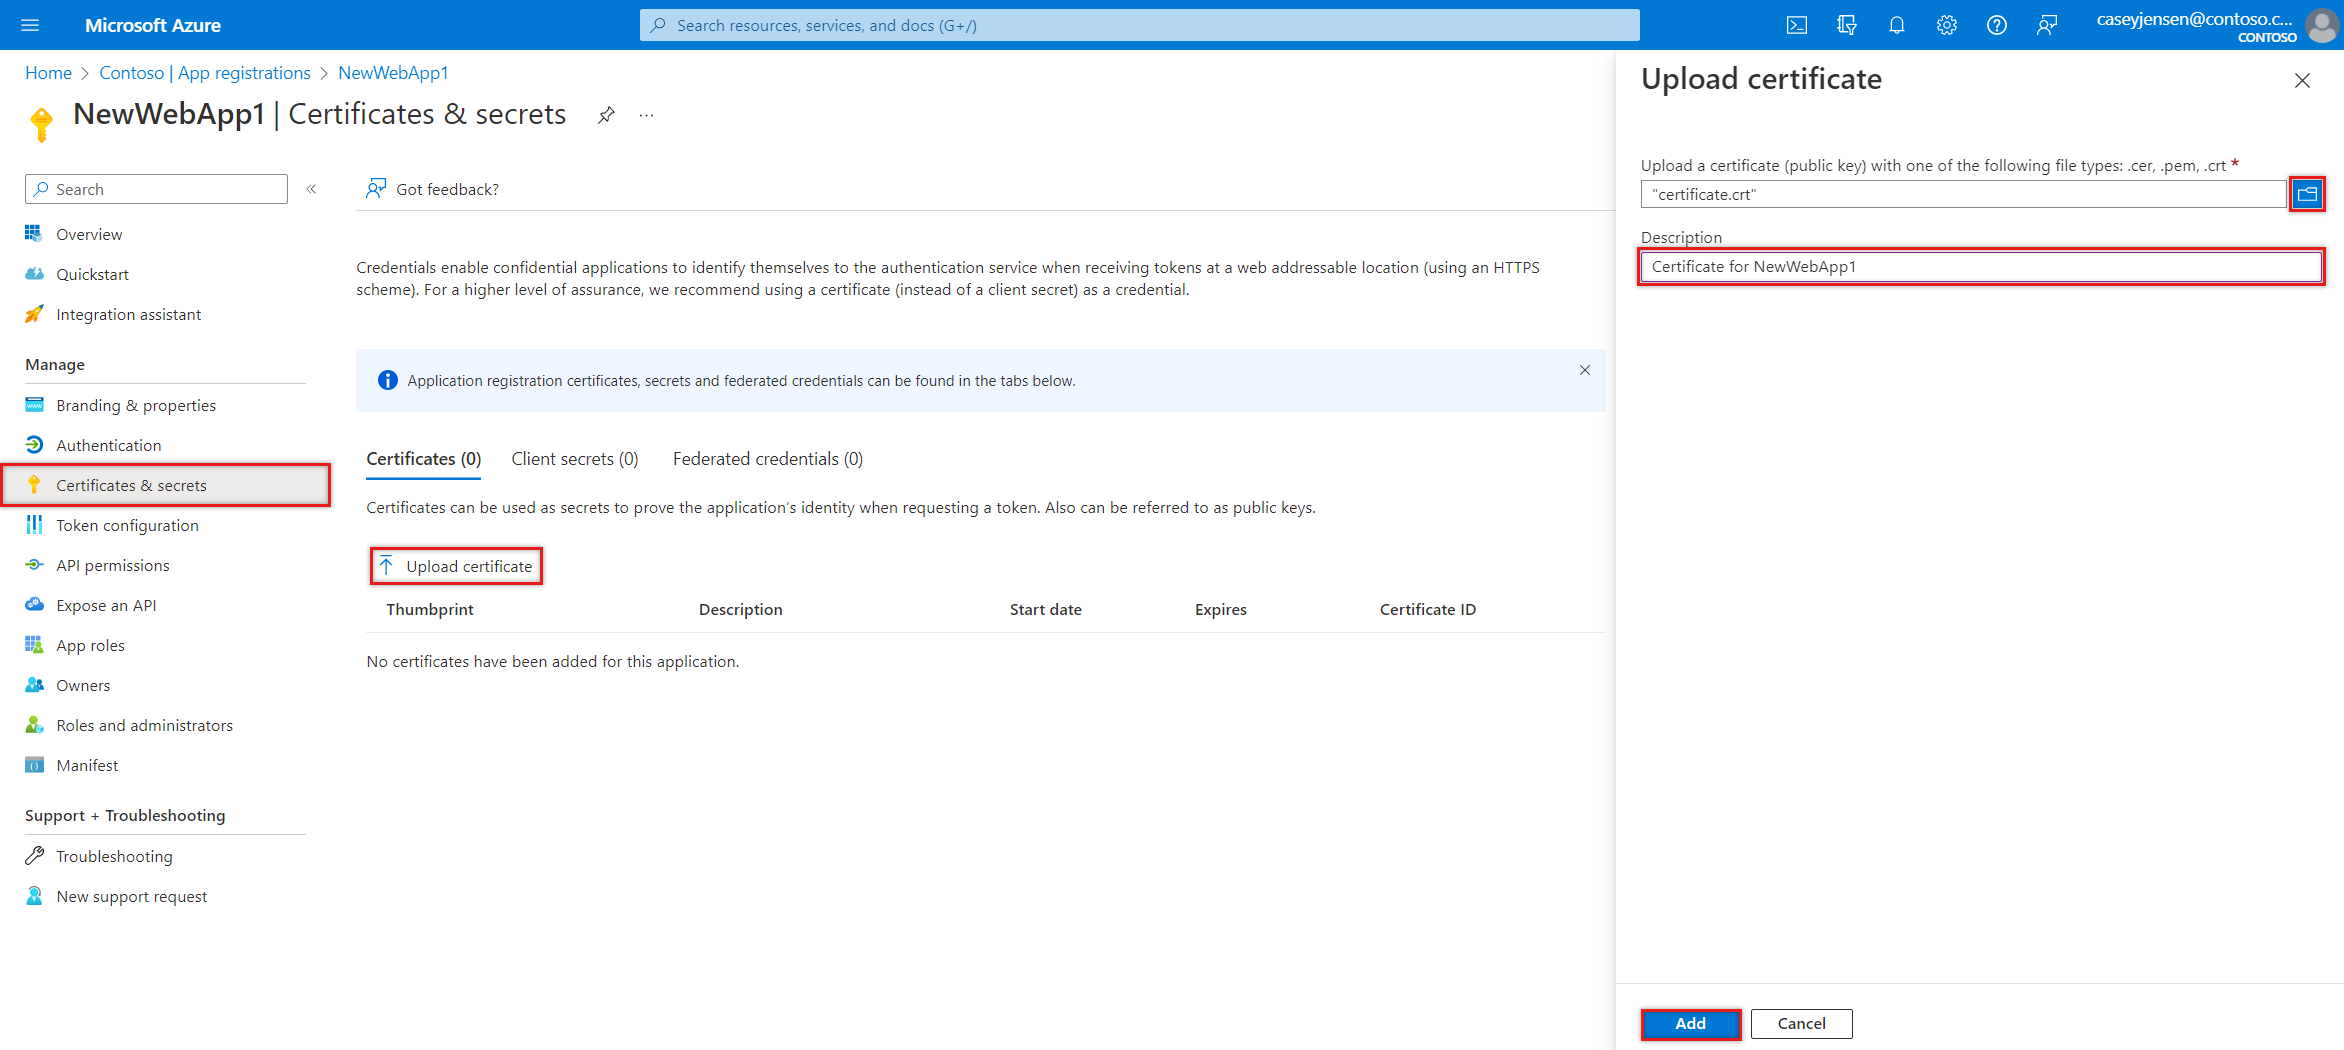Click the Quickstart cloud icon
The image size is (2344, 1050).
[x=34, y=273]
